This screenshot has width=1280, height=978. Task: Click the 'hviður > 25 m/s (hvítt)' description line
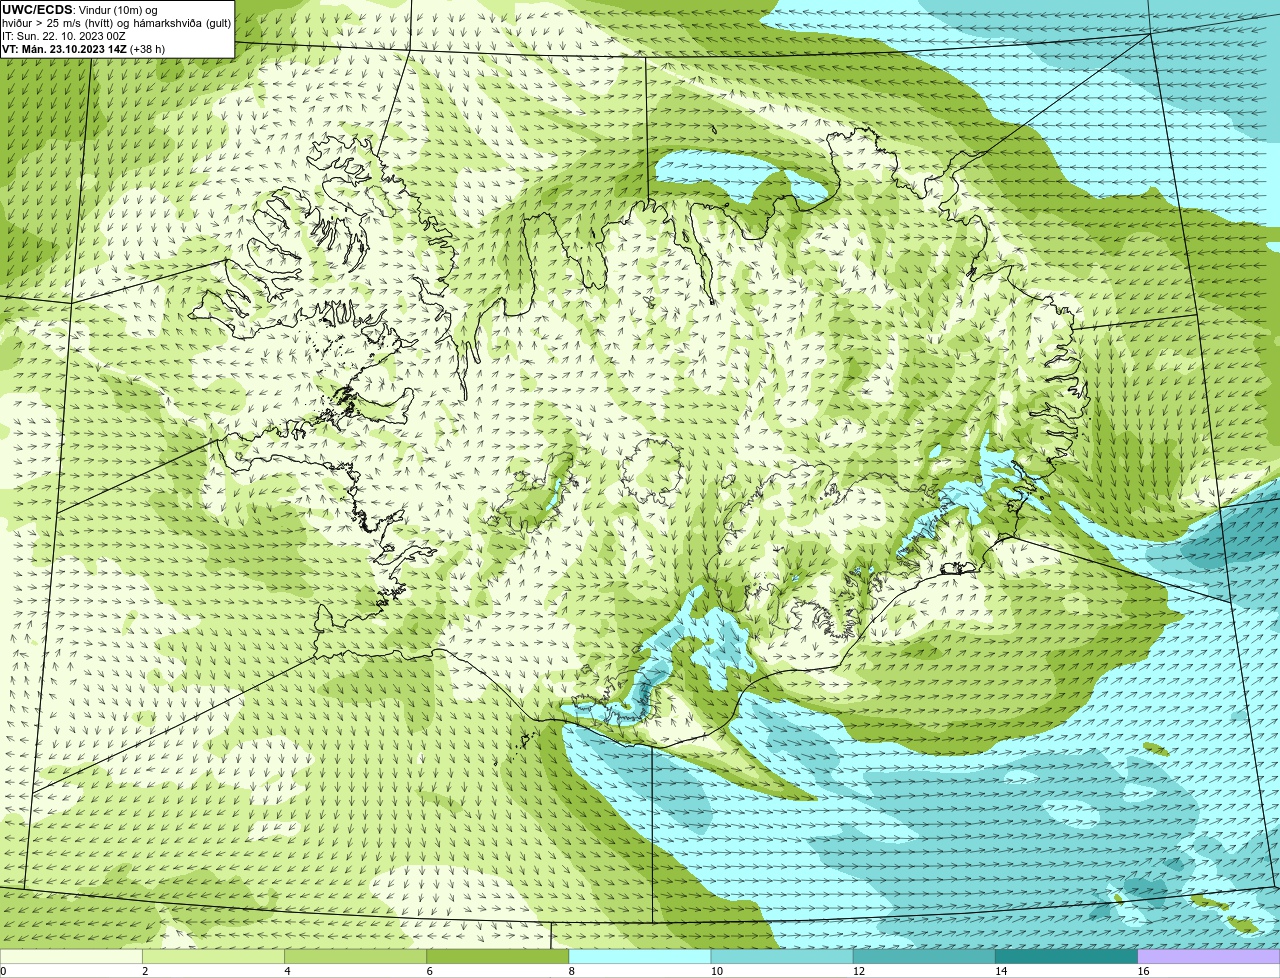(117, 22)
